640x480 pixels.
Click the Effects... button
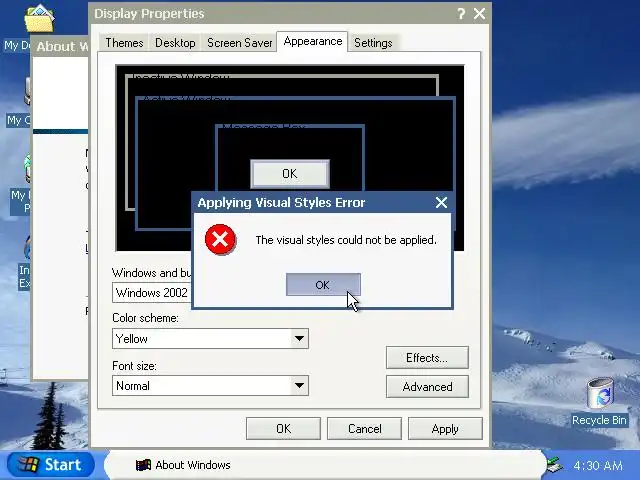click(x=427, y=358)
